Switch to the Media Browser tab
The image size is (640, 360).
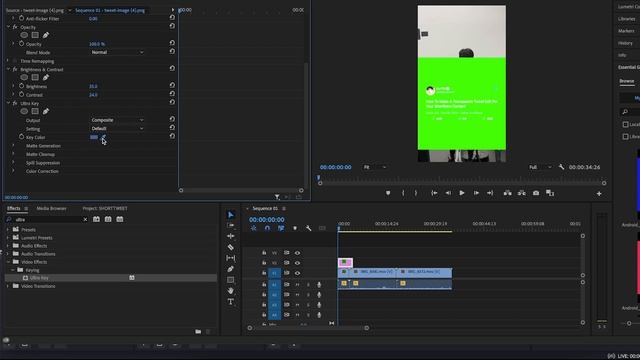point(51,208)
